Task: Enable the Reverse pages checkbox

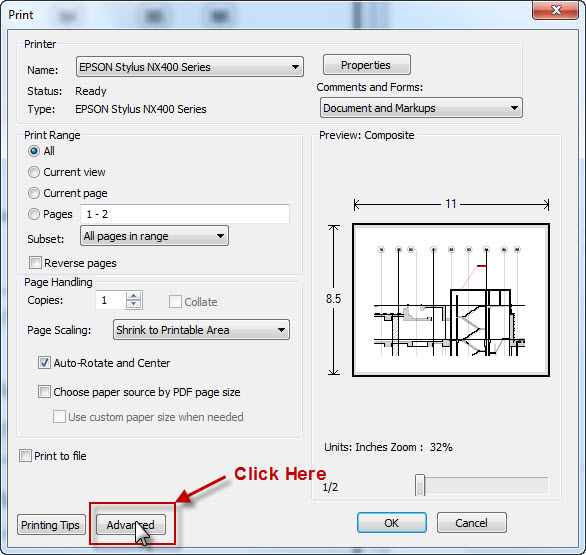Action: (36, 262)
